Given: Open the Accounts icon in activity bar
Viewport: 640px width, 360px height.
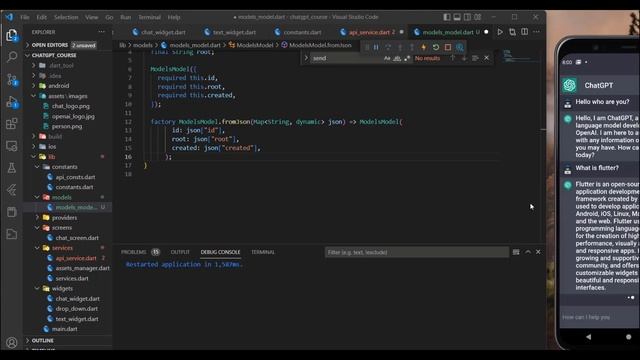Looking at the screenshot, I should [11, 342].
